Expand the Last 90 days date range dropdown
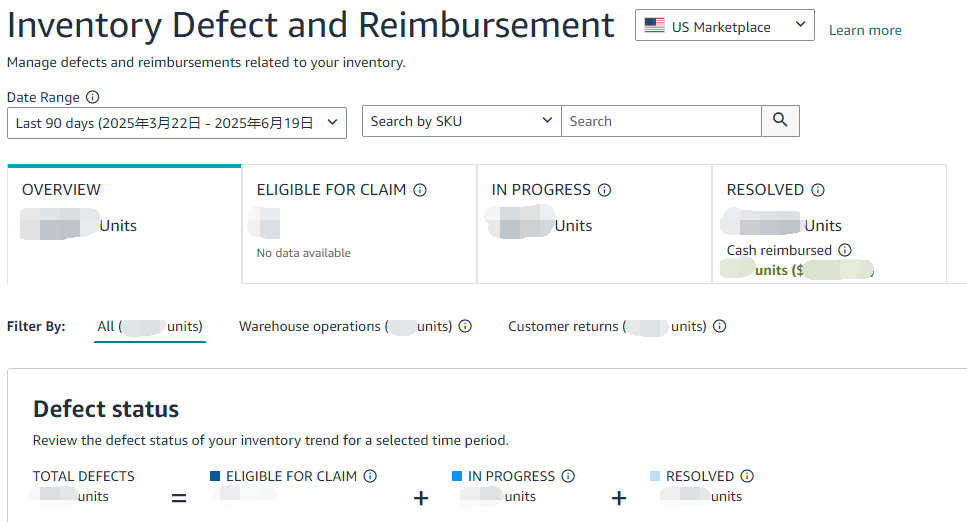 (x=176, y=123)
